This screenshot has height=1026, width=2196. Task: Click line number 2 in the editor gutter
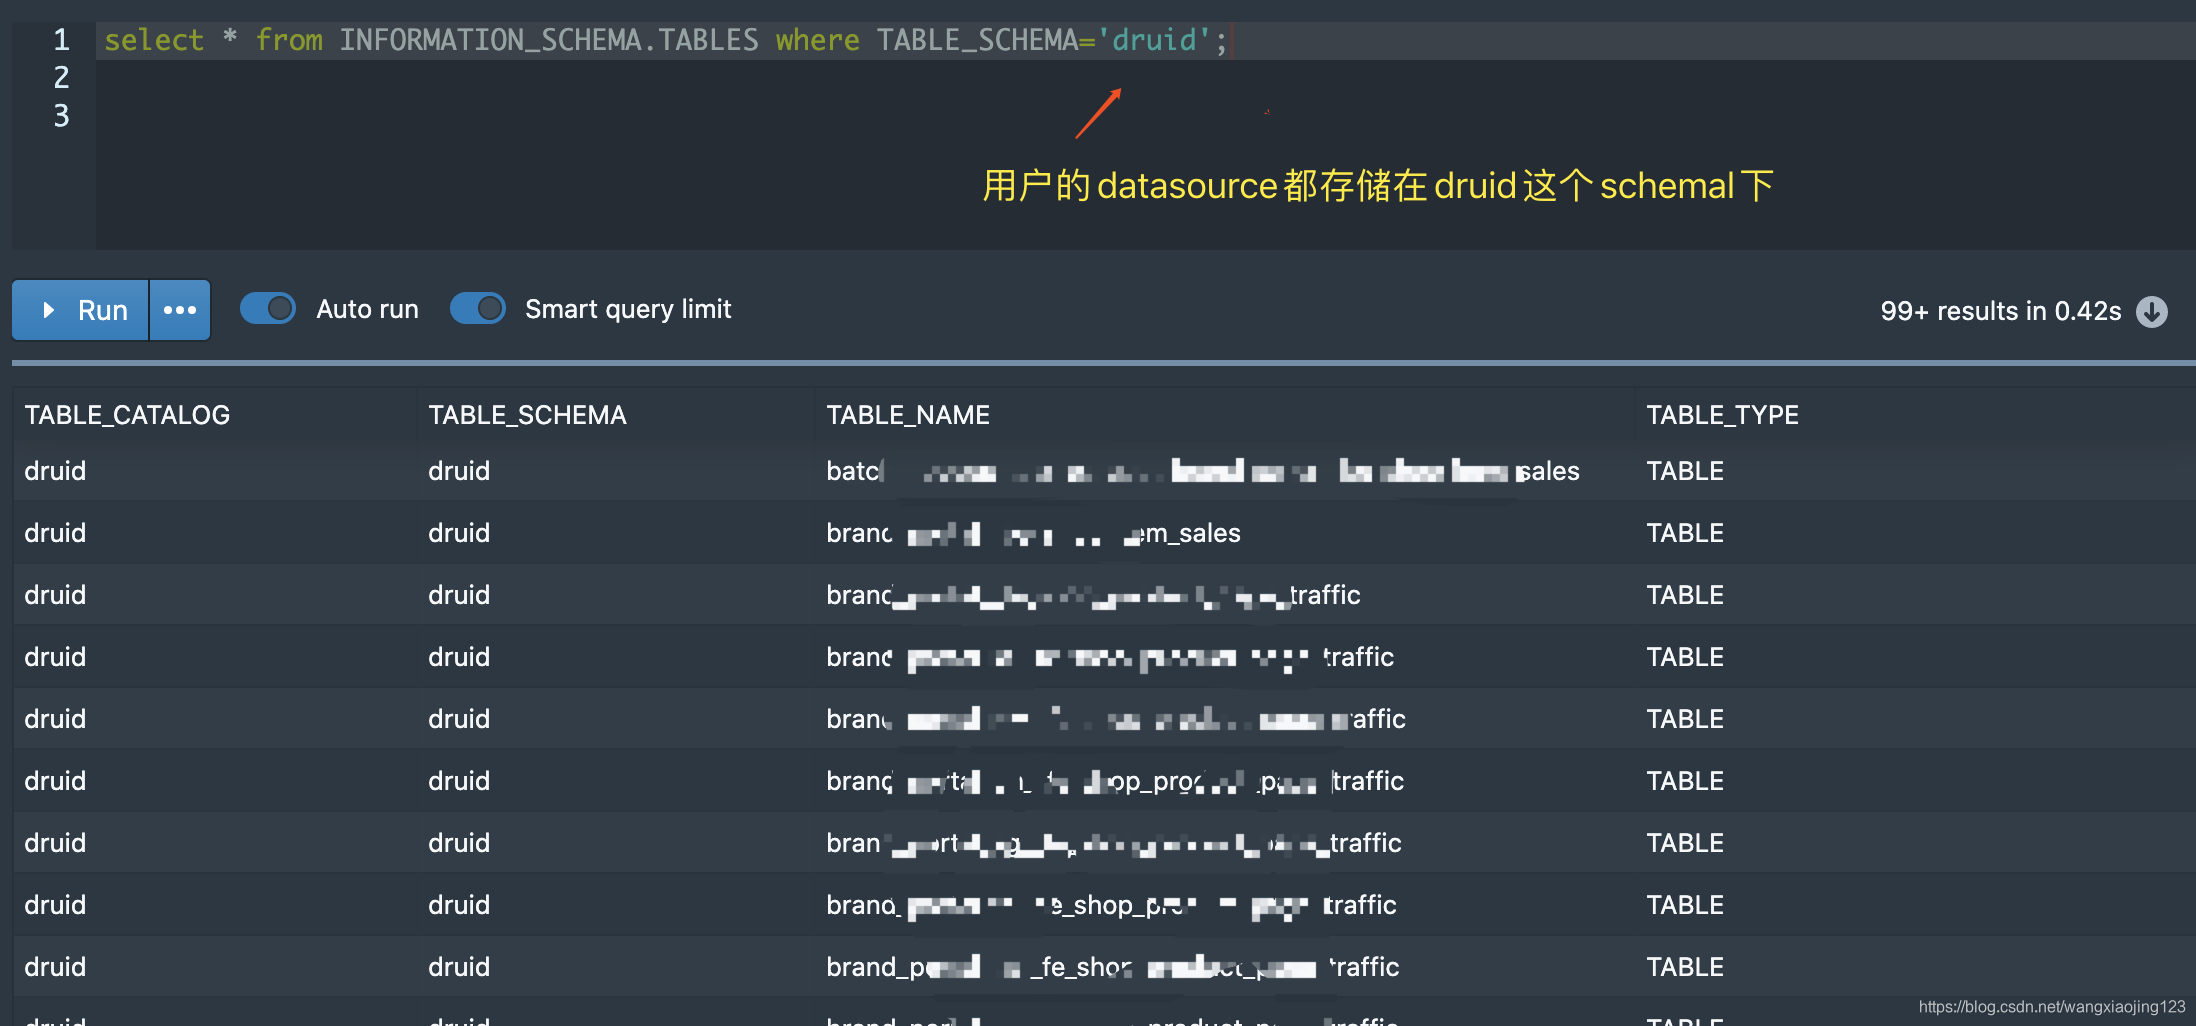(x=61, y=78)
